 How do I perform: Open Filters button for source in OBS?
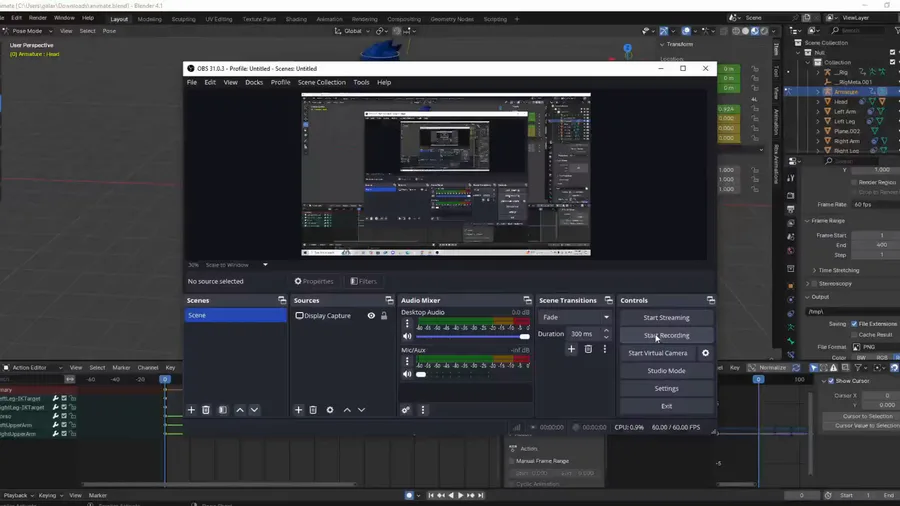363,281
